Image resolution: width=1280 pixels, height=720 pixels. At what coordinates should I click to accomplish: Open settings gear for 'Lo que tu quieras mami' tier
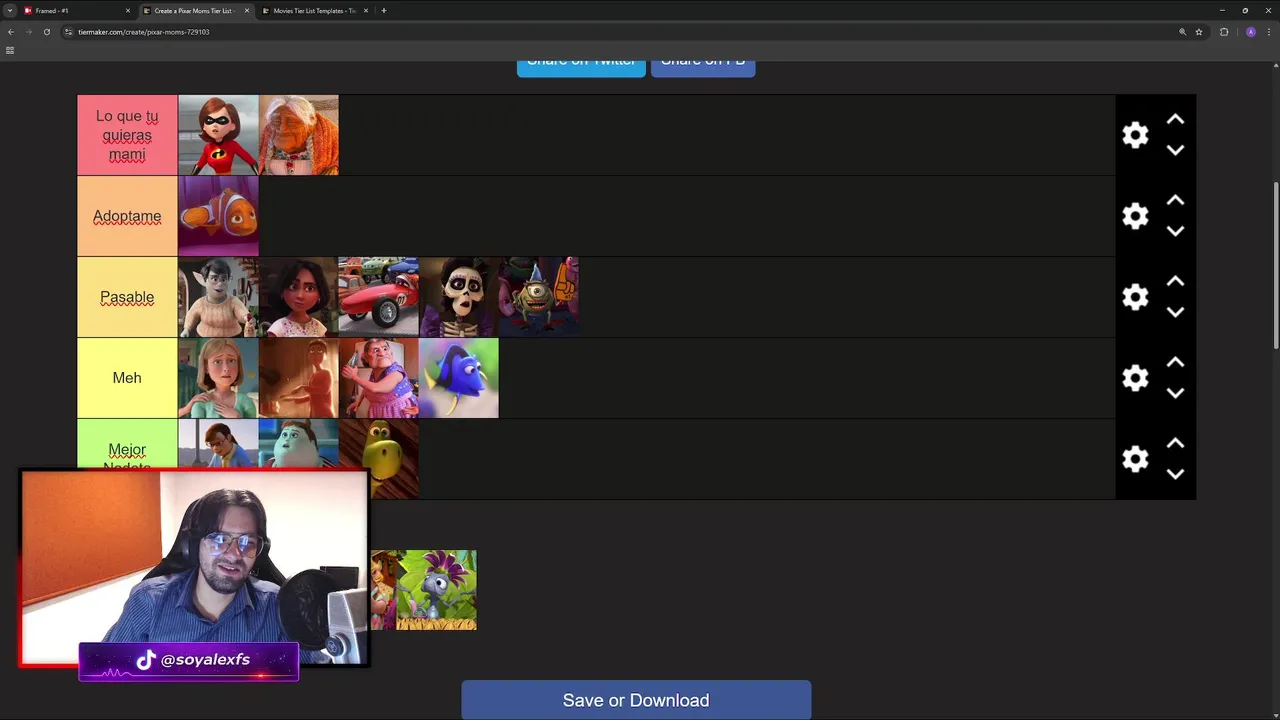[x=1135, y=135]
